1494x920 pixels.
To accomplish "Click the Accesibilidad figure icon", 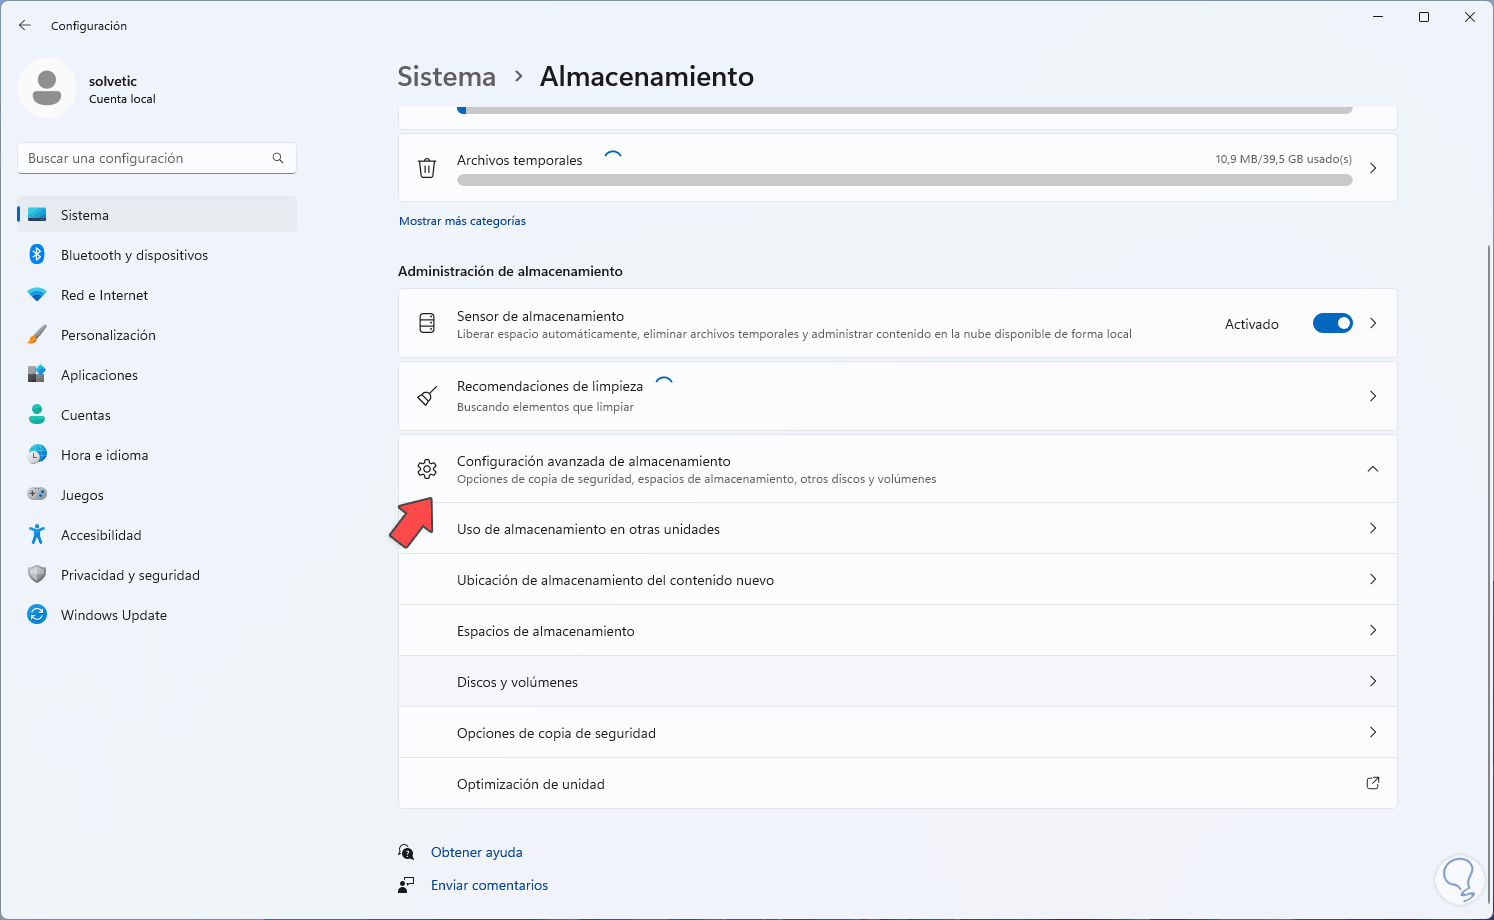I will pos(37,535).
